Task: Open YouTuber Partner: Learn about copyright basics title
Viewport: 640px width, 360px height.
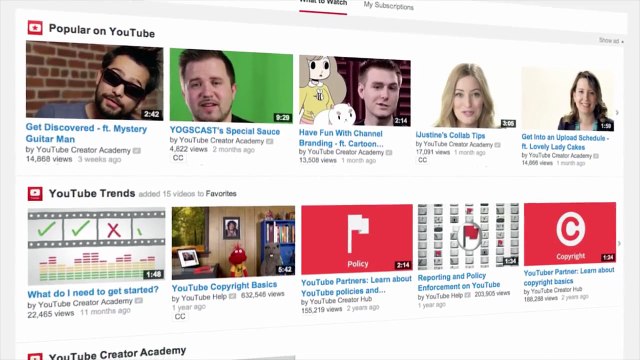Action: (x=569, y=276)
